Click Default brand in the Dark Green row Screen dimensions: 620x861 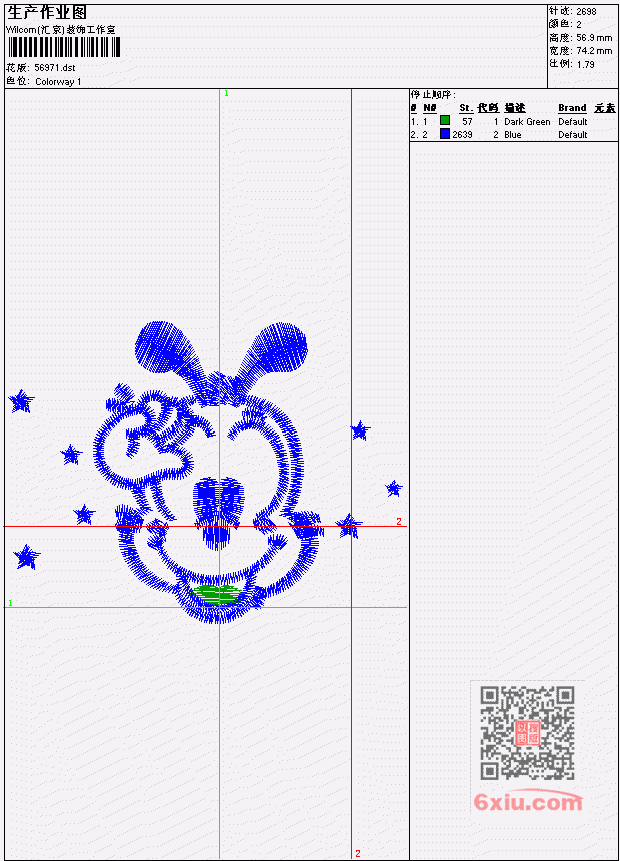(x=573, y=121)
